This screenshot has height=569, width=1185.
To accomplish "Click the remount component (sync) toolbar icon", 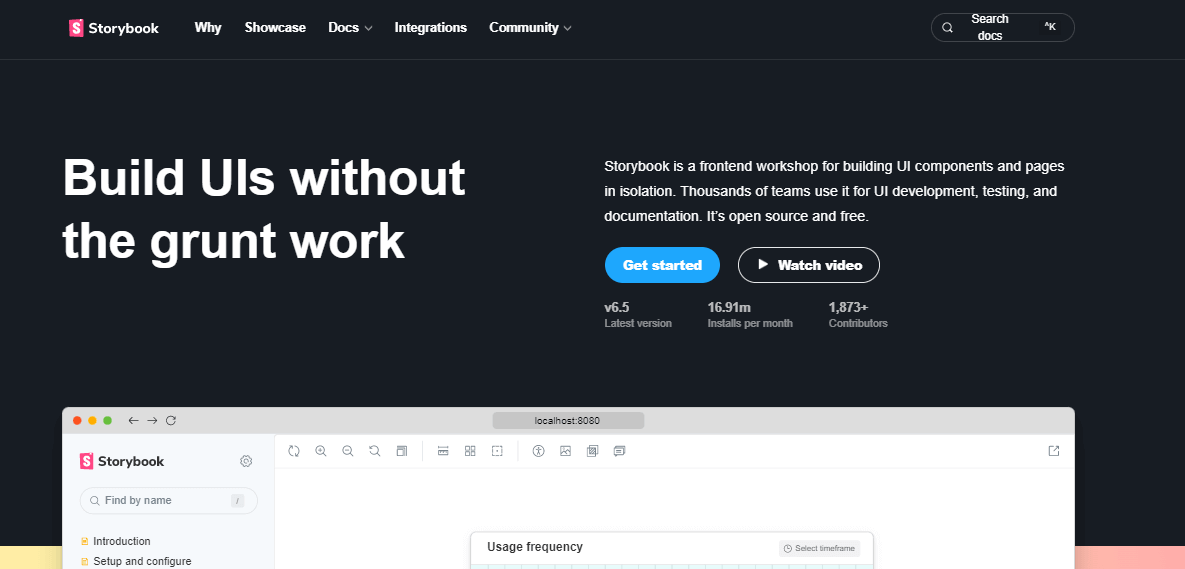I will click(x=294, y=451).
